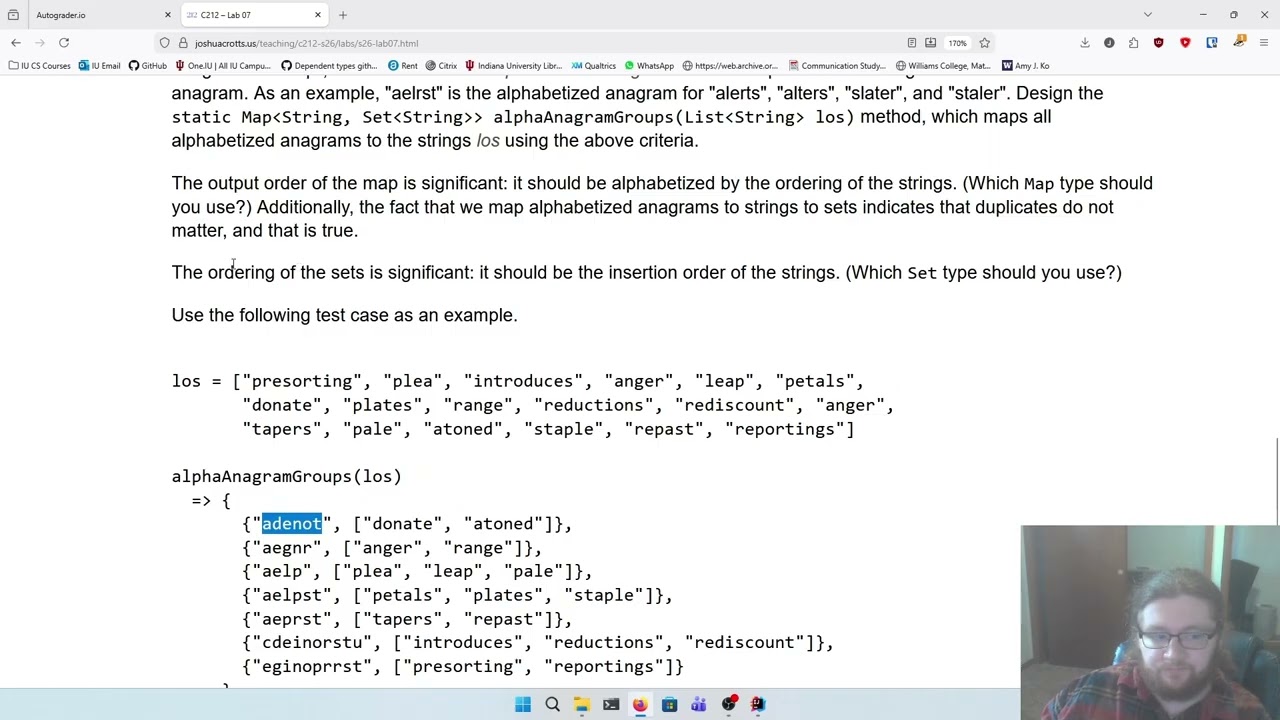Open the Indiana University Libraries bookmark

click(513, 66)
